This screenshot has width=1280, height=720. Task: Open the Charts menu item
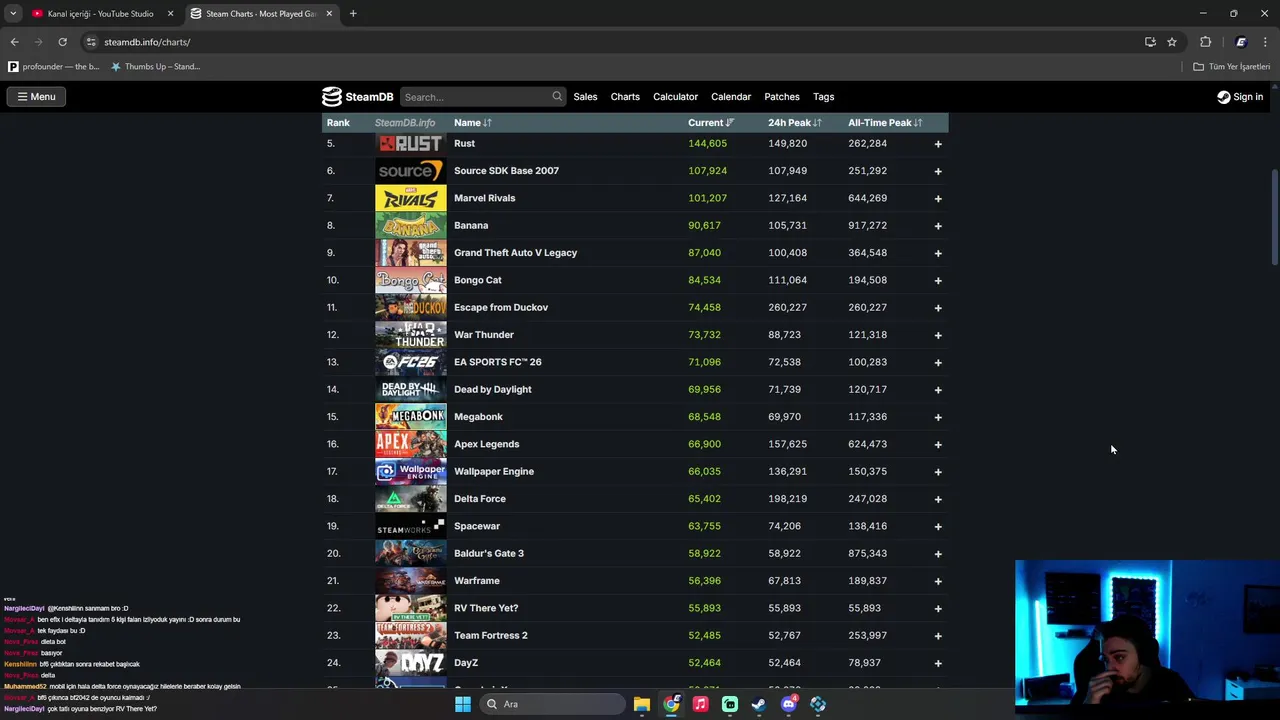click(625, 97)
